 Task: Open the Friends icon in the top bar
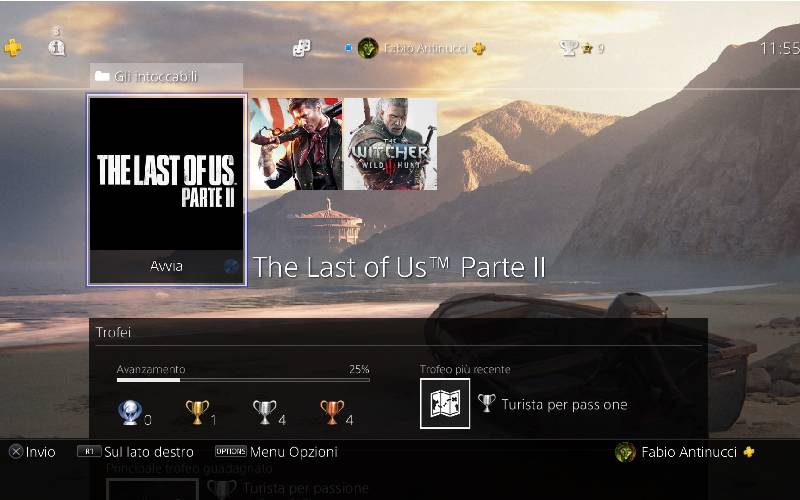click(301, 48)
